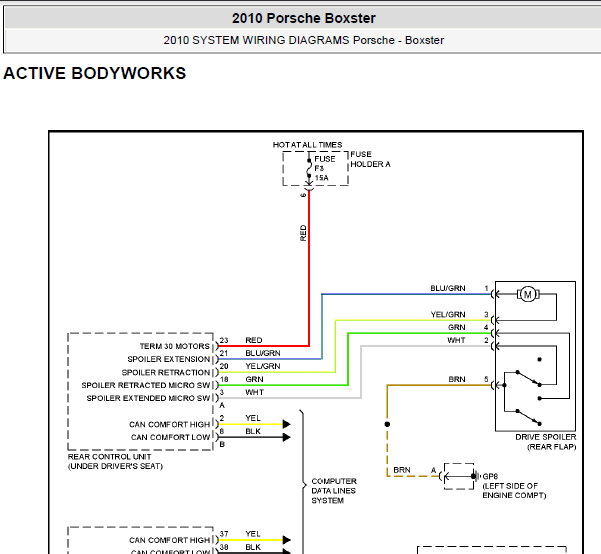Click the "YEL/GRN" label near Drive Spoiler pin 3
601x554 pixels.
coord(448,314)
